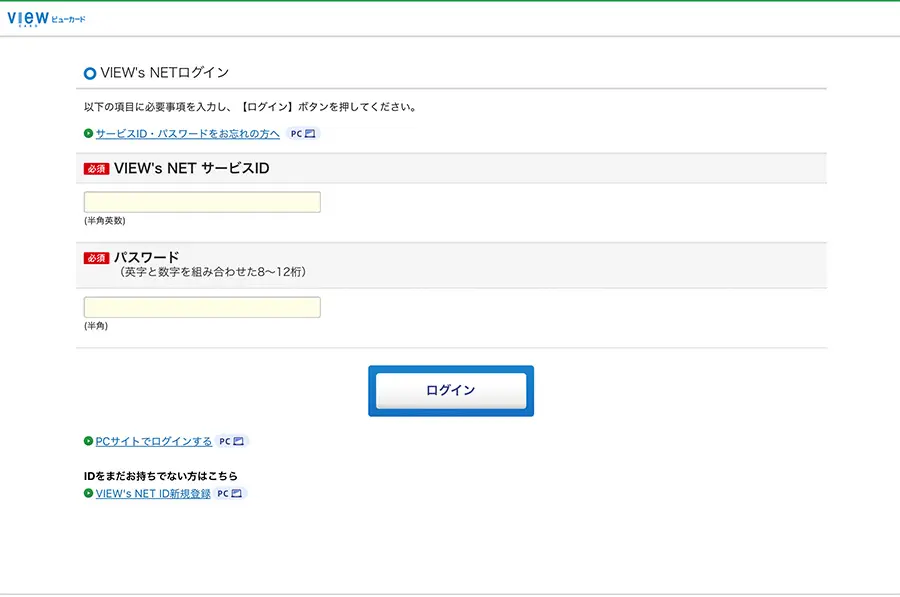Click the VIEW's NET サービスID input field
The height and width of the screenshot is (597, 900).
(201, 201)
